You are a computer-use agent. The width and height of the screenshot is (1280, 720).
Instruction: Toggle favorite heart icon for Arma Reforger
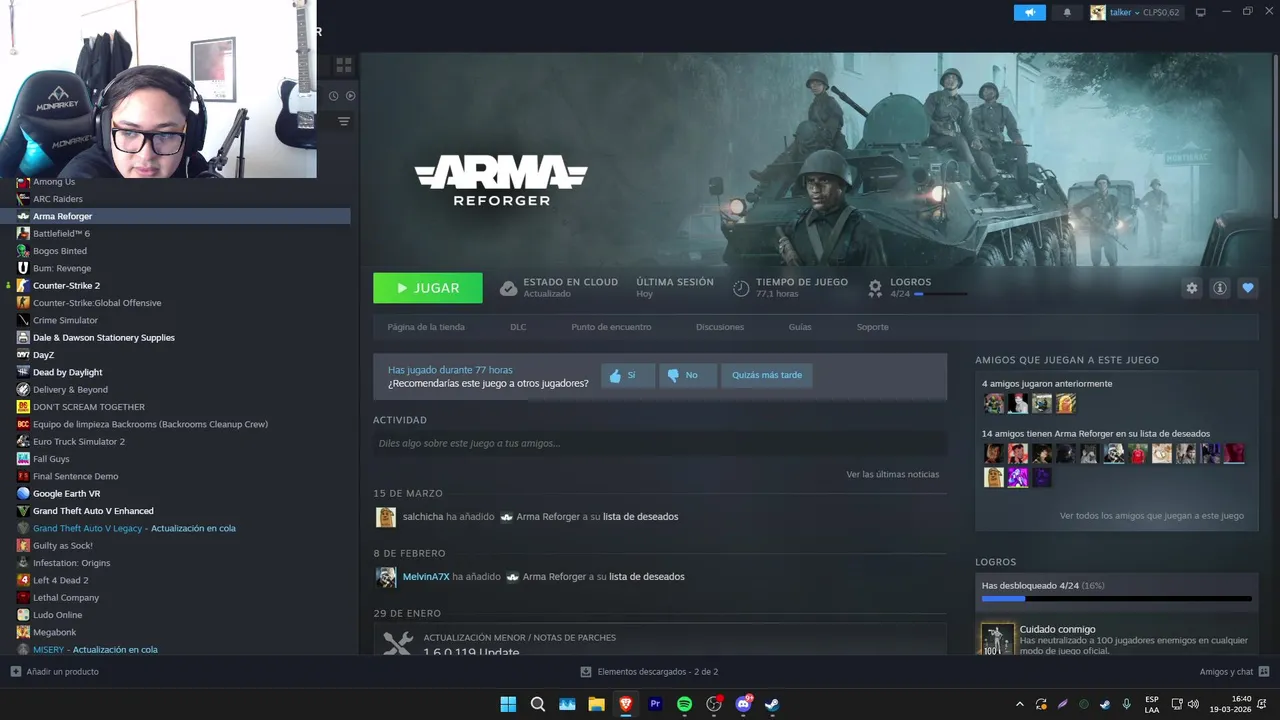pyautogui.click(x=1248, y=288)
